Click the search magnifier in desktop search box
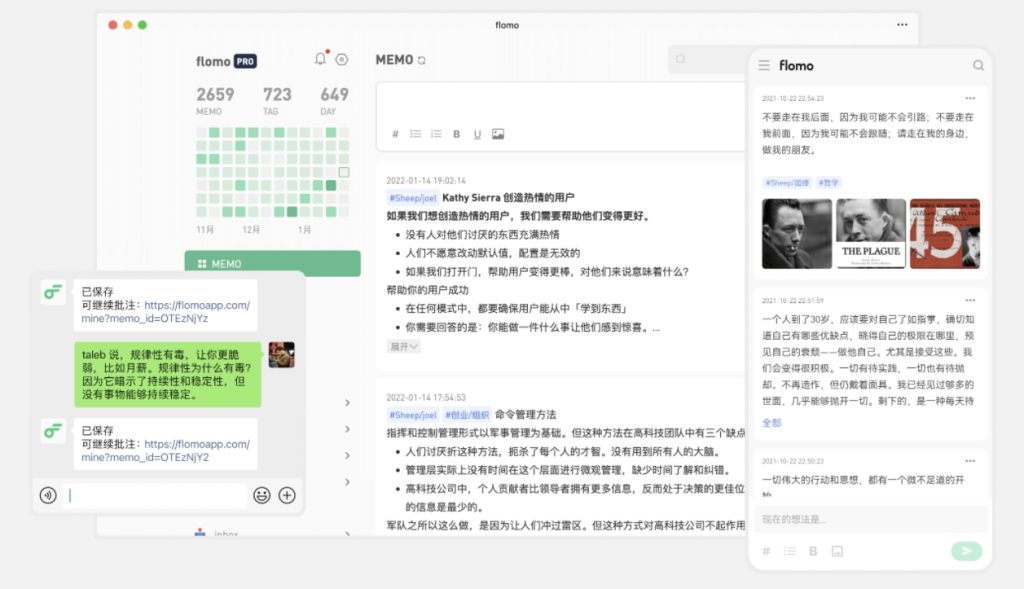Screen dimensions: 1024x589 point(680,59)
